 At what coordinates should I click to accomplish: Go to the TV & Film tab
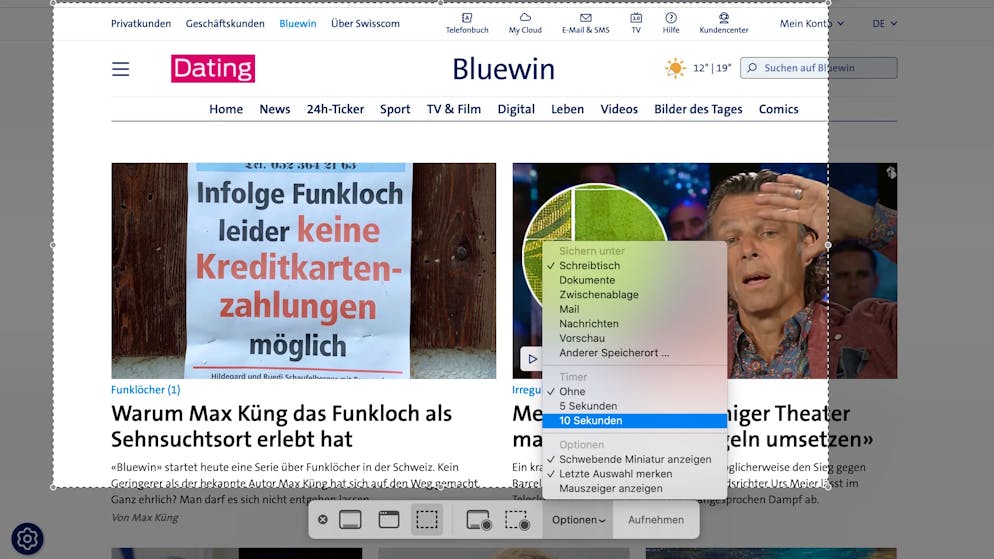point(454,109)
